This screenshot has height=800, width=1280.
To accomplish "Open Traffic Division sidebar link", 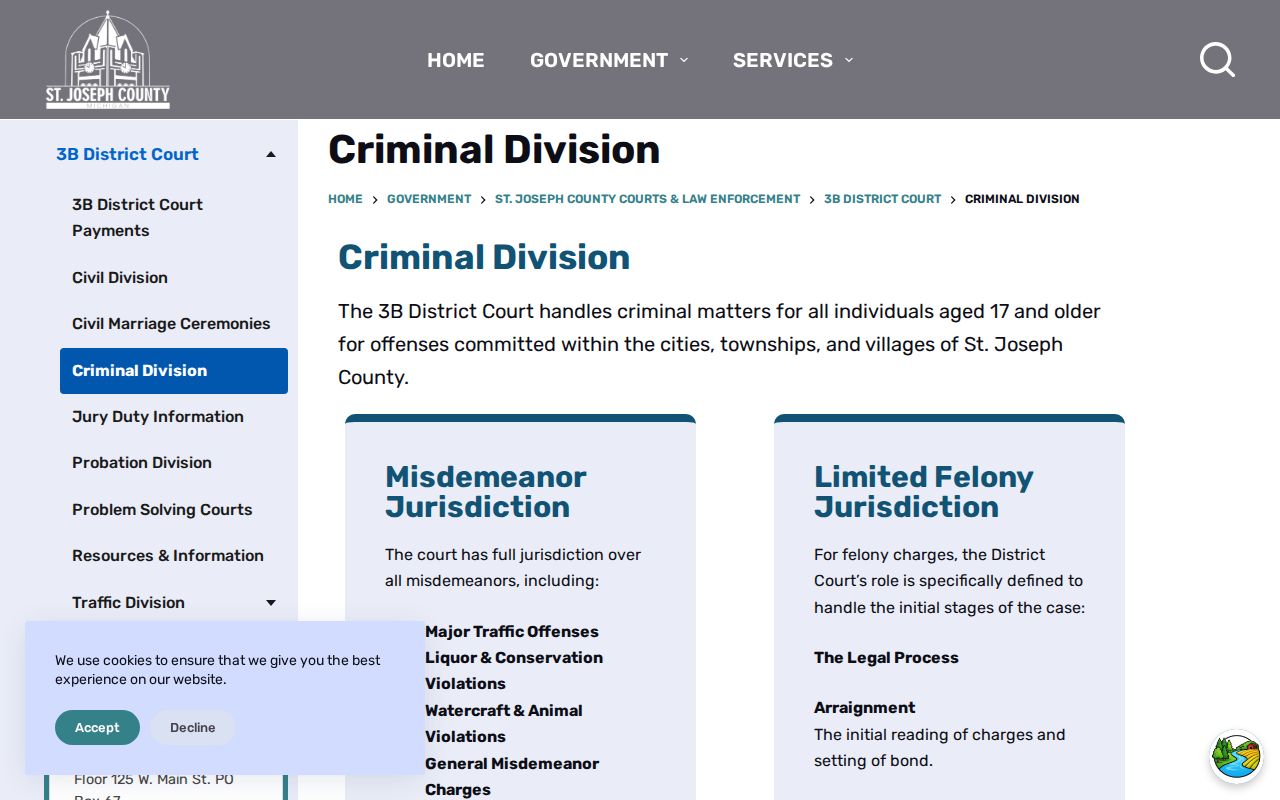I will pos(128,603).
